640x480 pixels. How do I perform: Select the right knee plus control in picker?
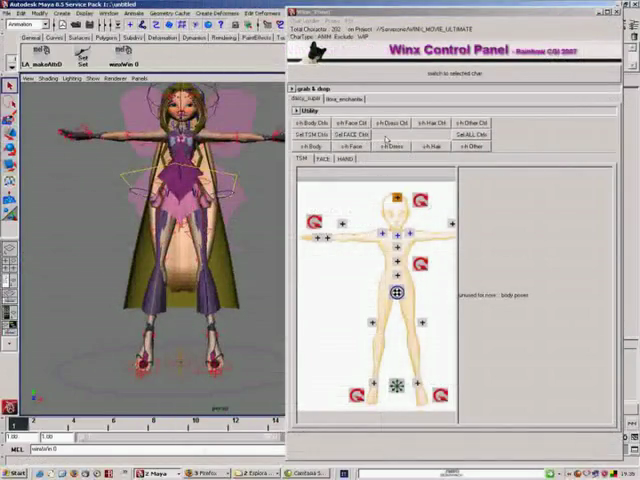tap(422, 322)
